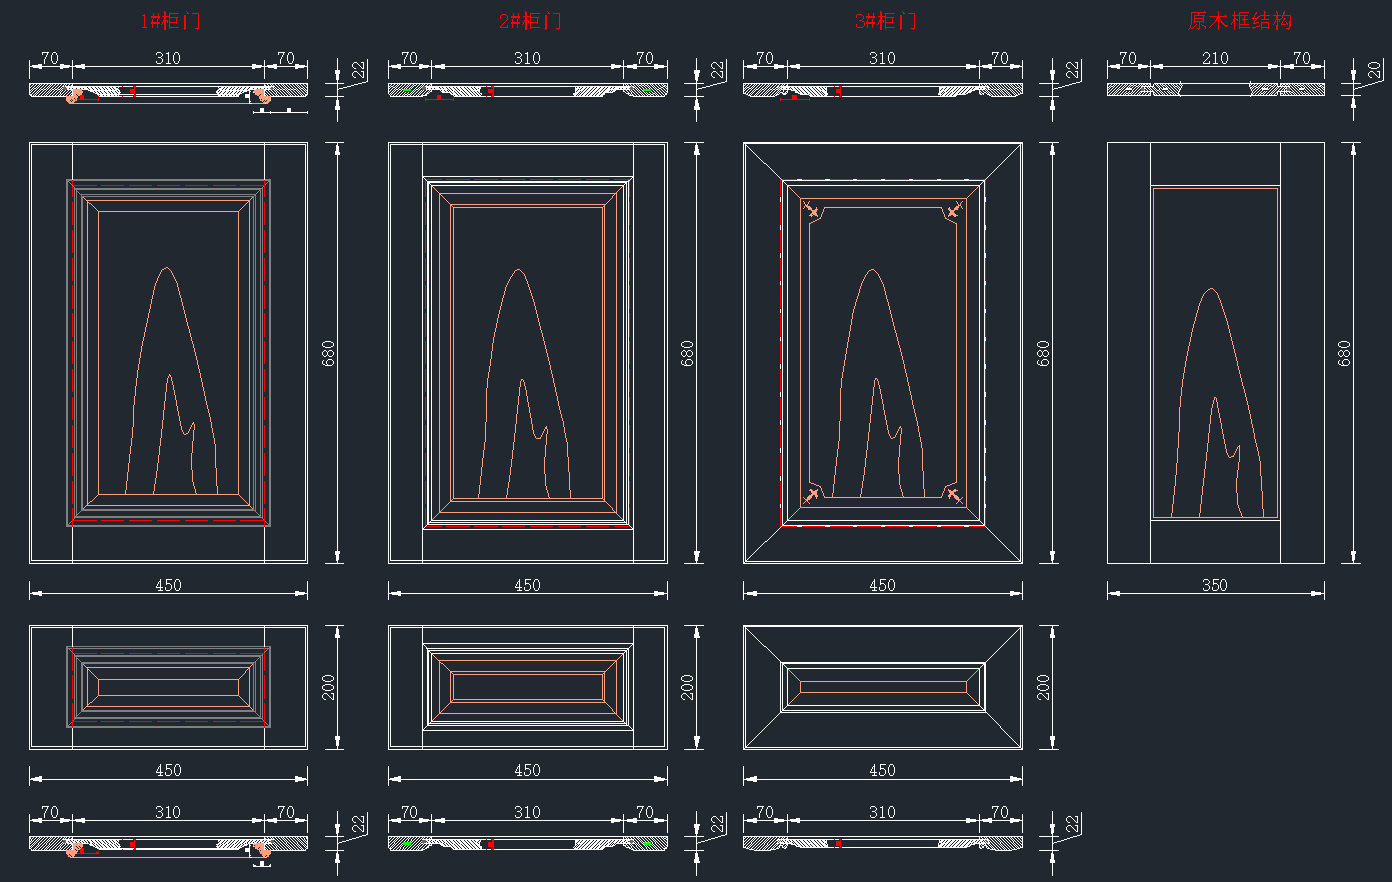Select the 20 thickness dimension at top right
Screen dimensions: 1392x882
tap(1374, 70)
